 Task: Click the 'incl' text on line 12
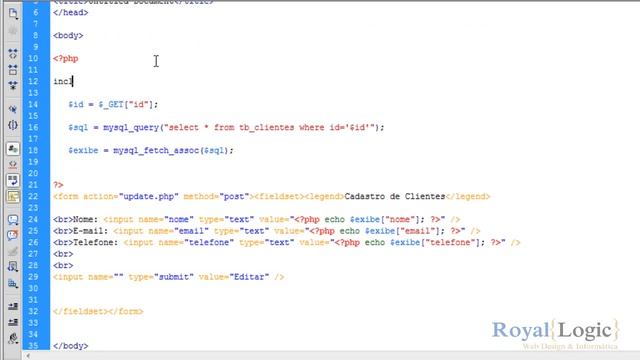point(62,81)
